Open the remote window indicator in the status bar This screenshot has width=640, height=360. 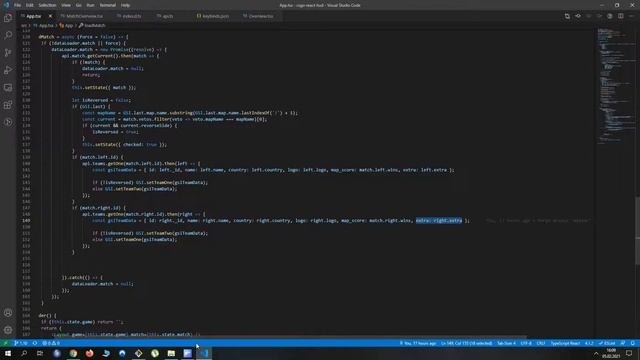5,343
